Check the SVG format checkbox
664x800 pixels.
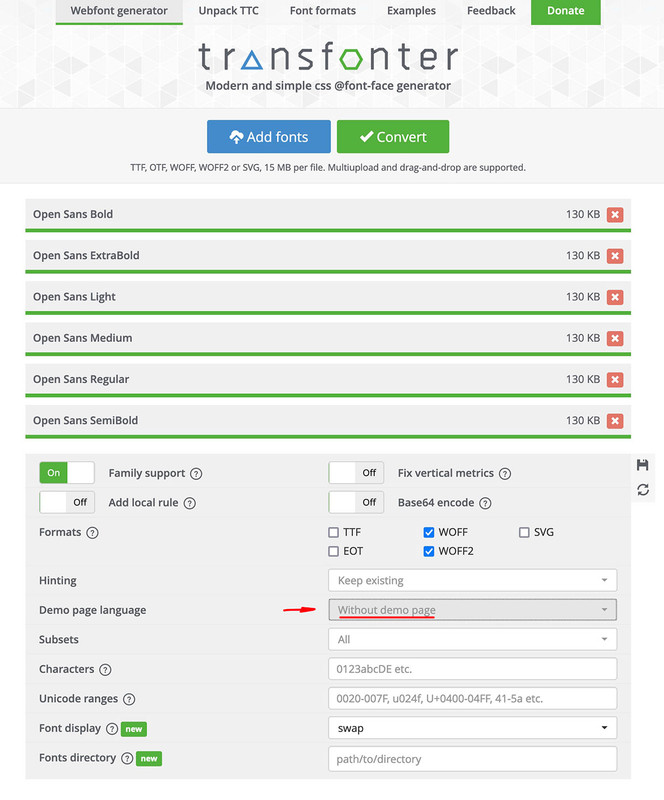click(524, 533)
